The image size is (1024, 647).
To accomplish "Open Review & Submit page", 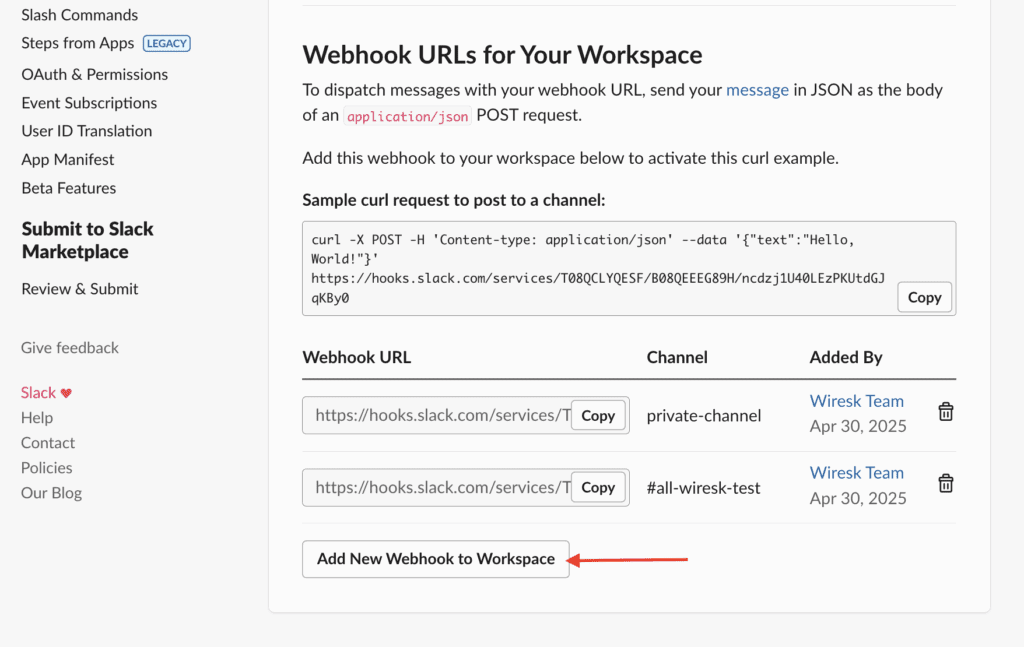I will pyautogui.click(x=80, y=289).
